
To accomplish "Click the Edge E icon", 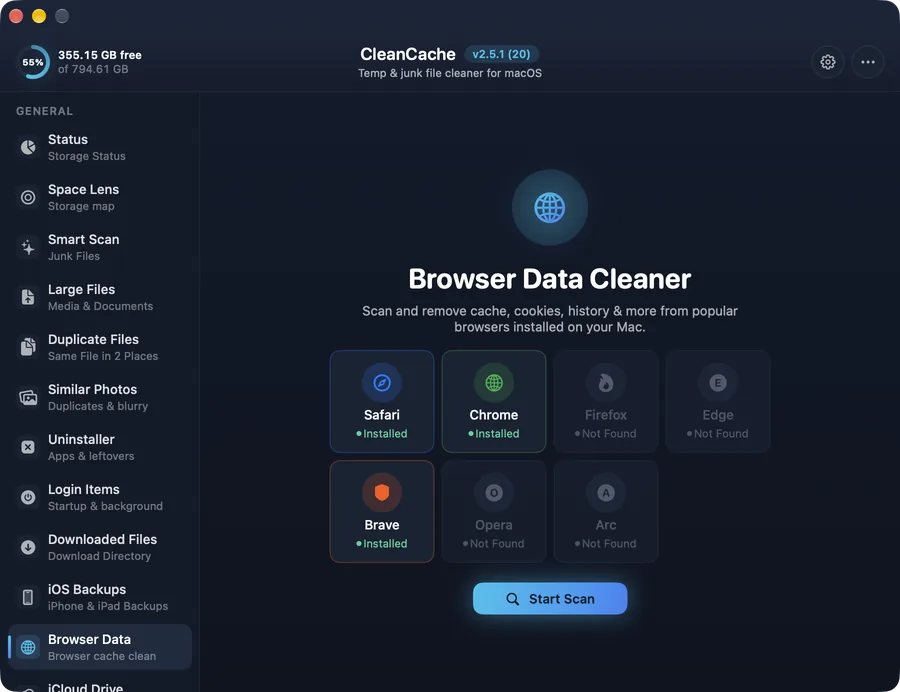I will tap(717, 383).
